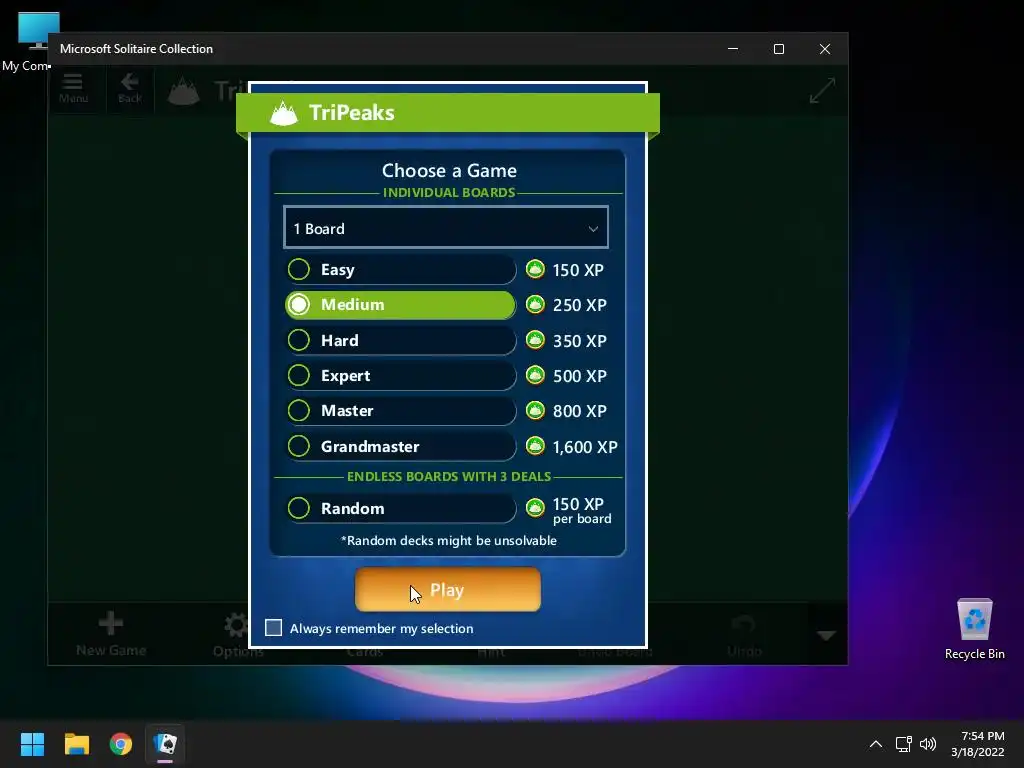Image resolution: width=1024 pixels, height=768 pixels.
Task: Click the Random decks might be unsolvable note
Action: coord(449,540)
